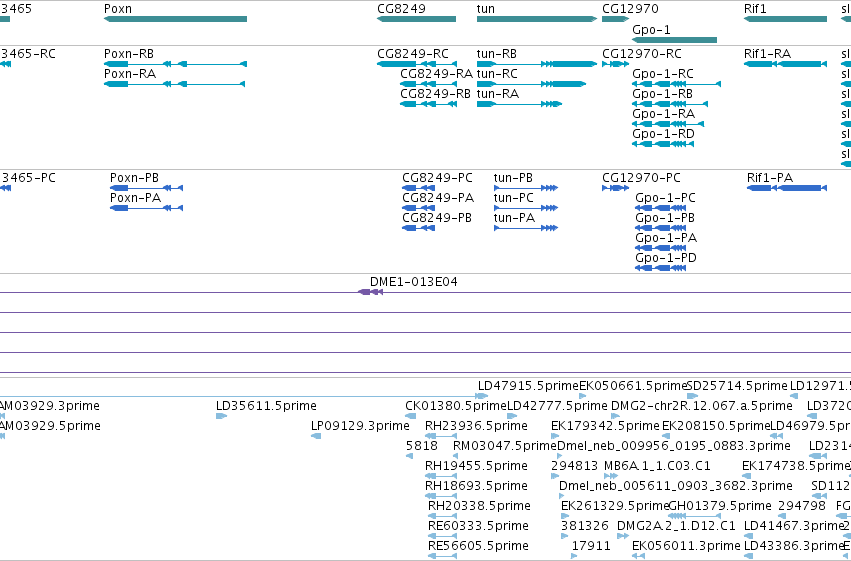The height and width of the screenshot is (561, 851).
Task: Click the RH19455.5prime EST feature
Action: pyautogui.click(x=441, y=476)
